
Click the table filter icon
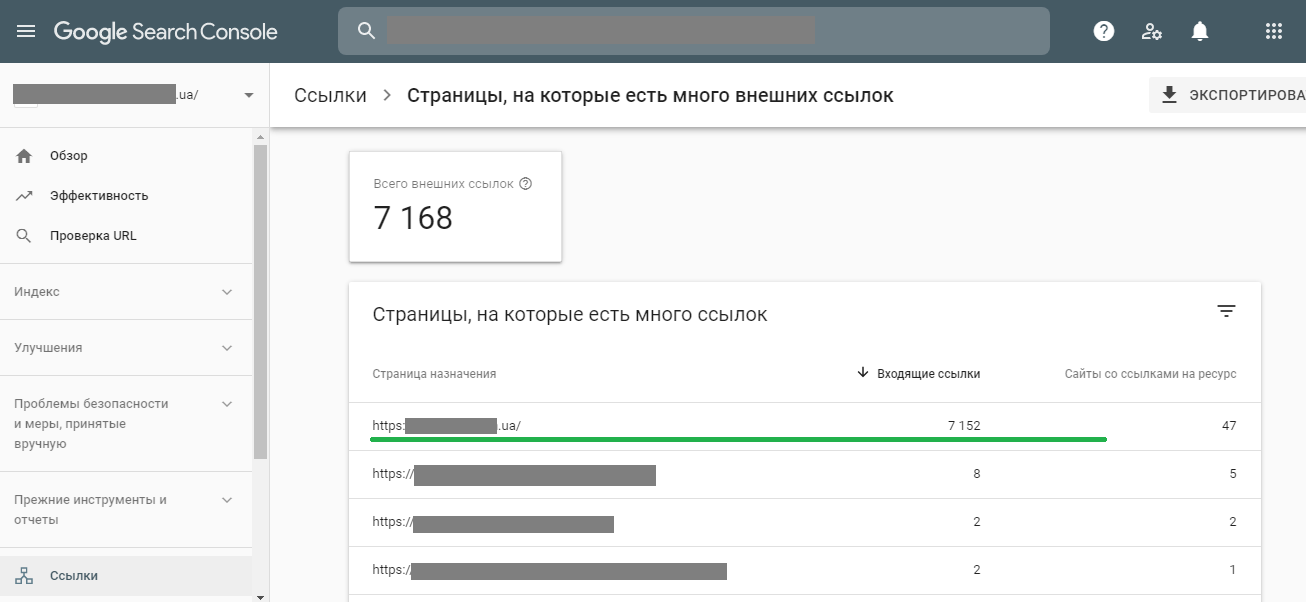pyautogui.click(x=1226, y=311)
